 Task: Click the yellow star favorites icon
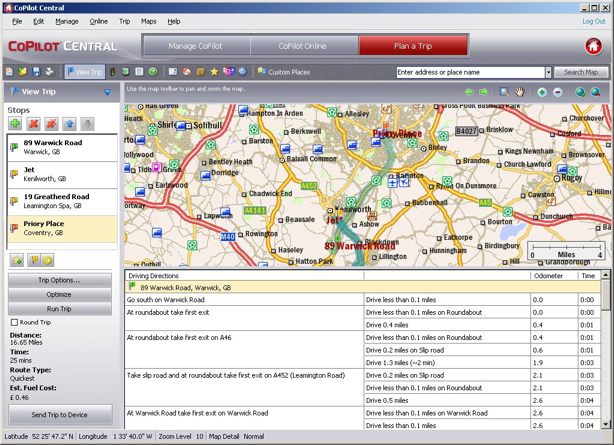click(x=214, y=72)
